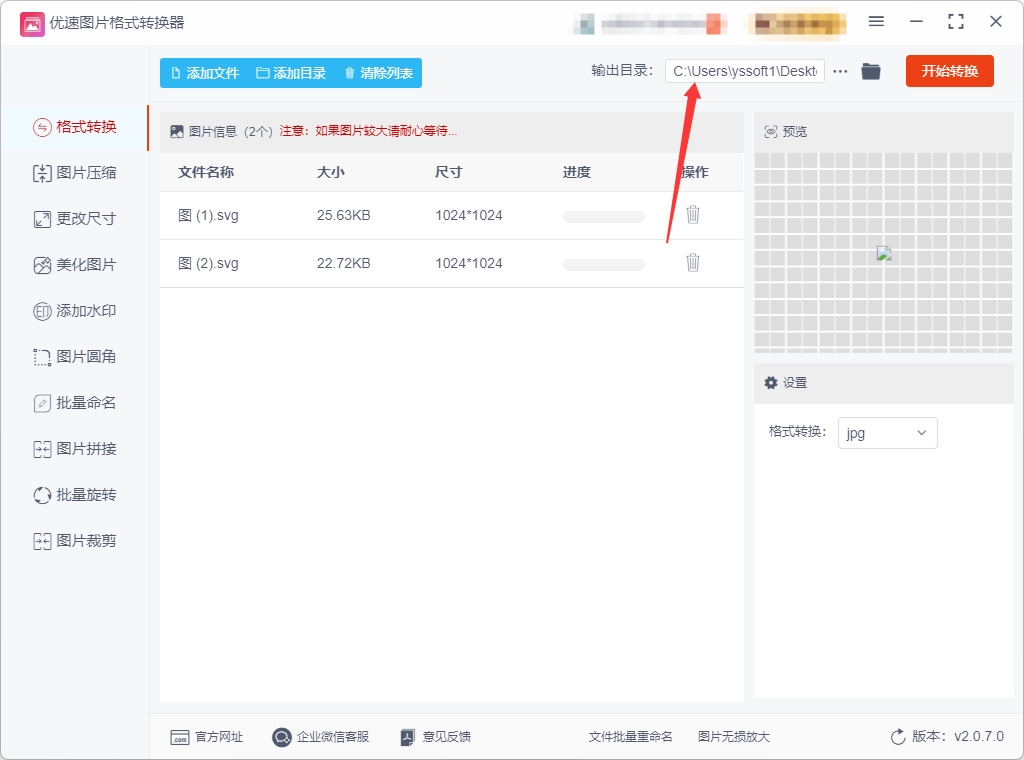Click the three-dot browse output directory button

pyautogui.click(x=840, y=71)
